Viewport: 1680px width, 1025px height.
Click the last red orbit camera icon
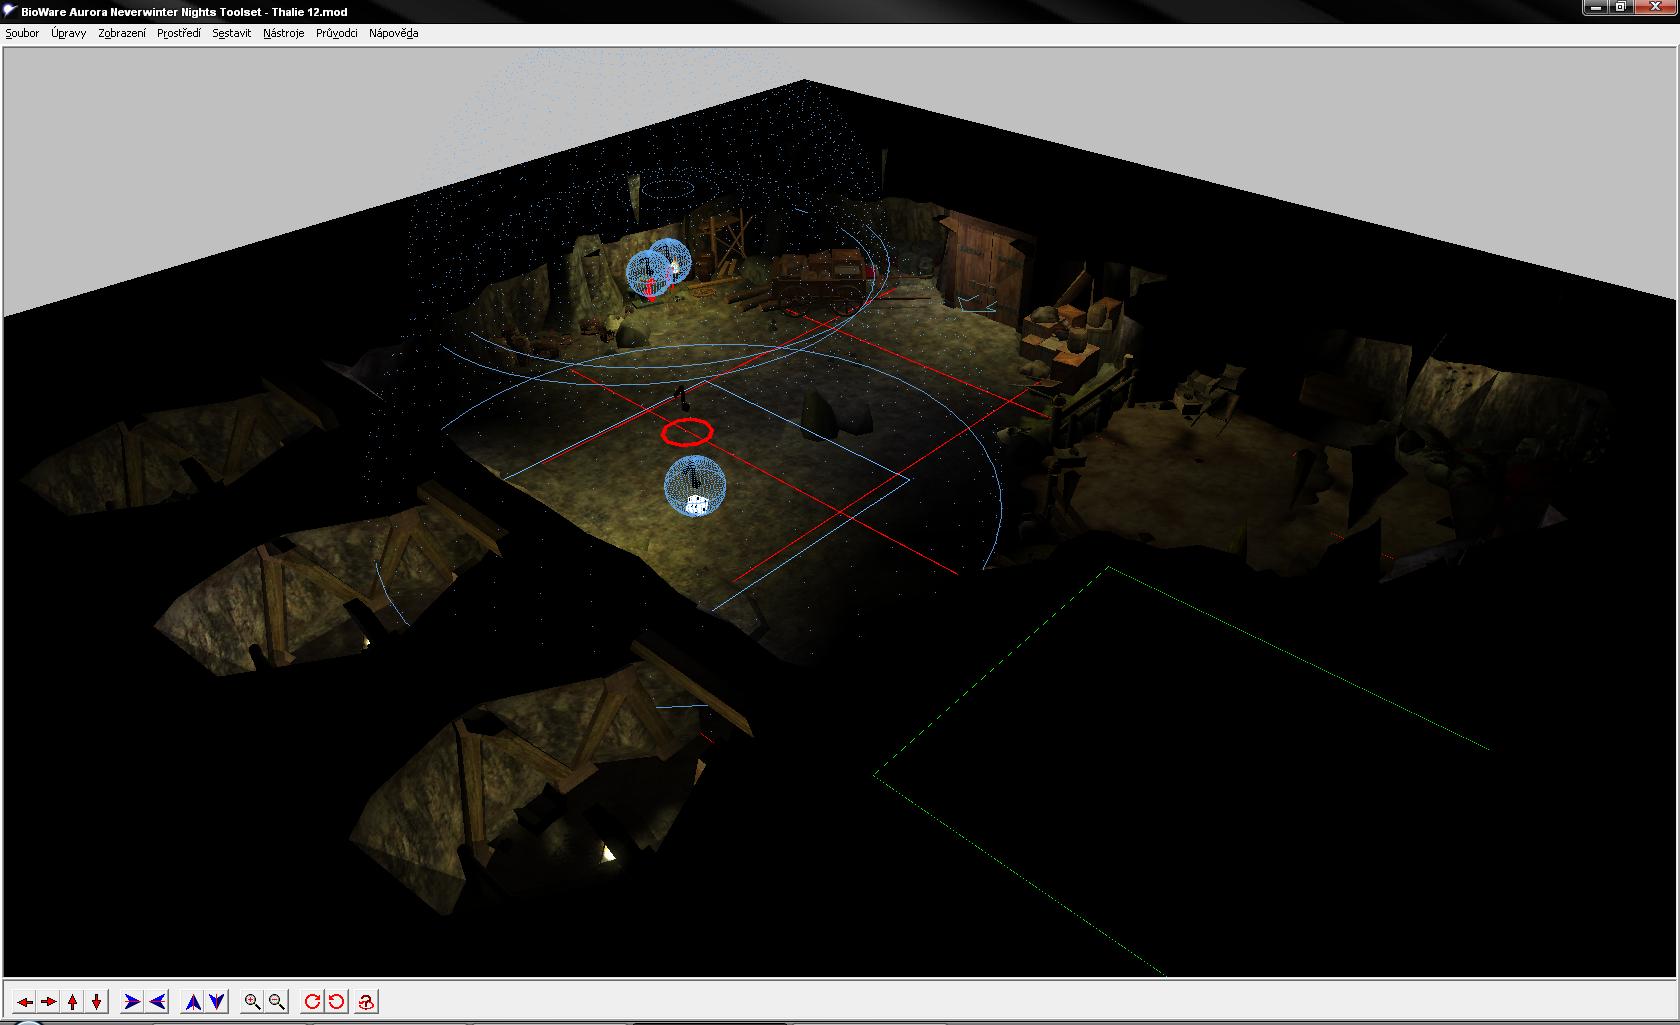coord(367,1001)
